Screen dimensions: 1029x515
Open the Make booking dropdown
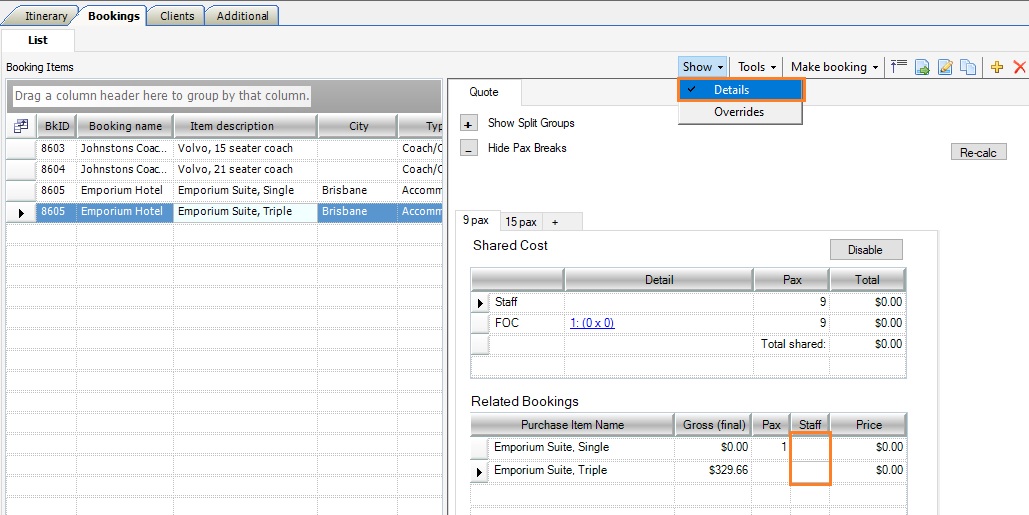coord(834,67)
